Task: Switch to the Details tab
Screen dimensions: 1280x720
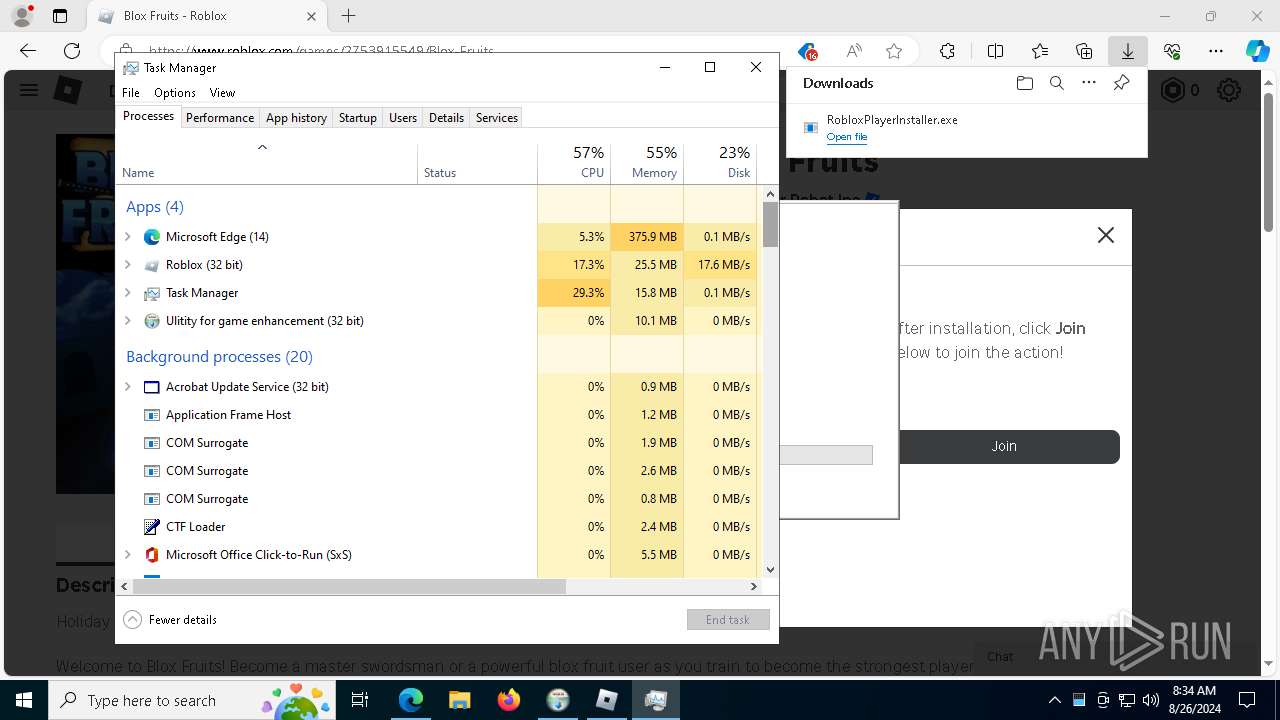Action: (x=446, y=118)
